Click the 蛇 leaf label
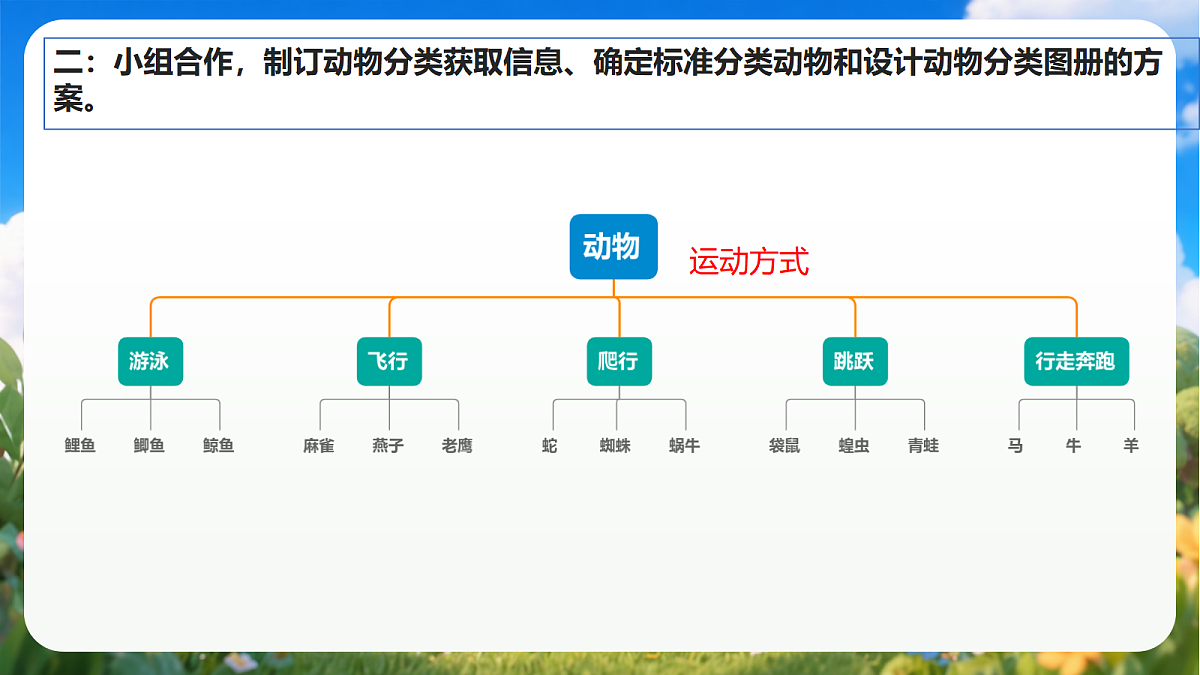The height and width of the screenshot is (675, 1200). click(550, 446)
